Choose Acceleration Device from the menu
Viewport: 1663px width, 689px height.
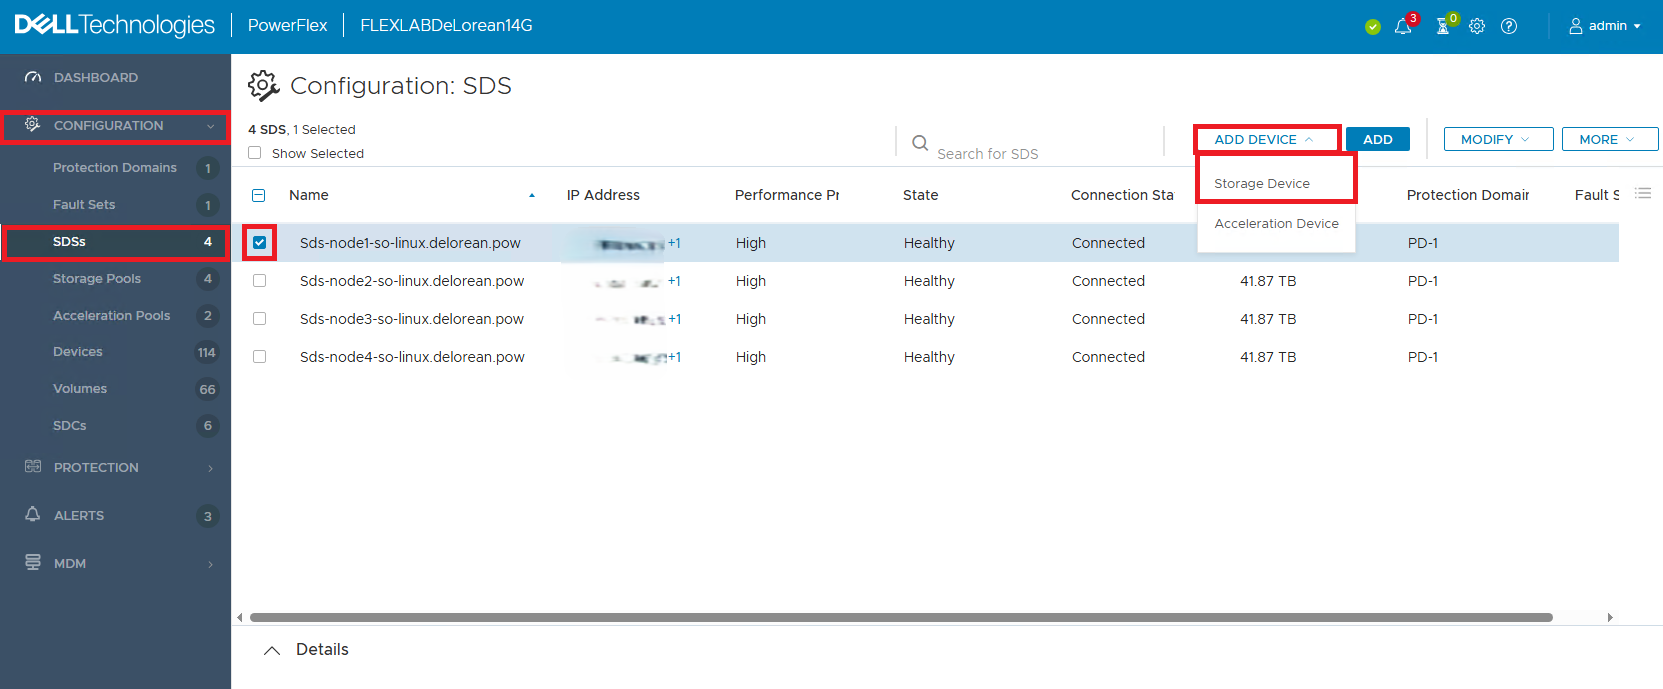point(1276,224)
